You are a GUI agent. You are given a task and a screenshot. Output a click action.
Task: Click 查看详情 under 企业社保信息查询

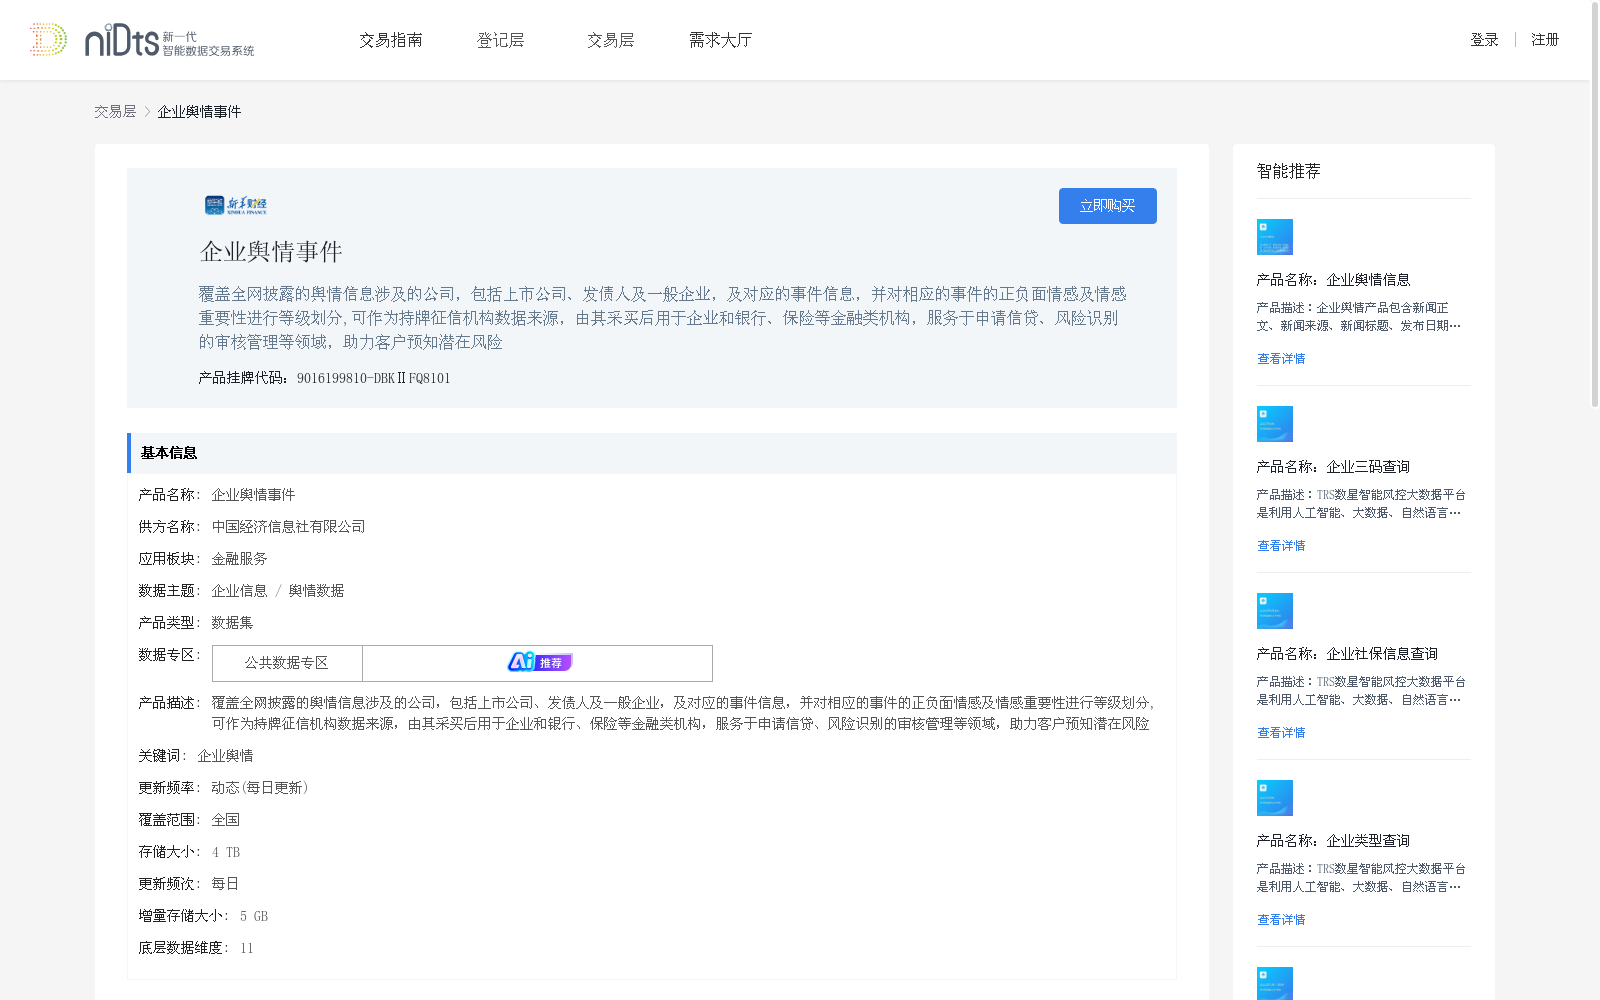coord(1281,733)
